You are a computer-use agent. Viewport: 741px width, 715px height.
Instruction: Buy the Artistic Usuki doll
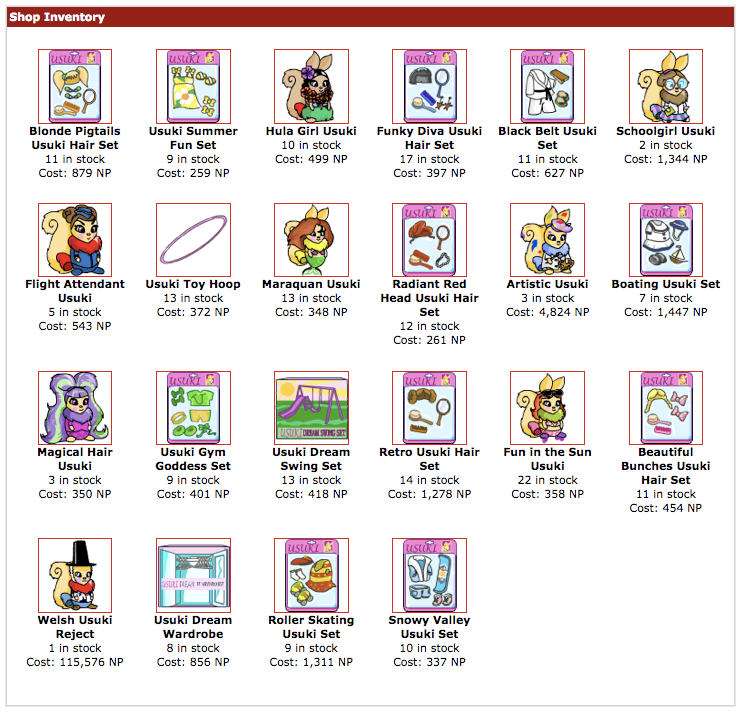click(x=547, y=240)
